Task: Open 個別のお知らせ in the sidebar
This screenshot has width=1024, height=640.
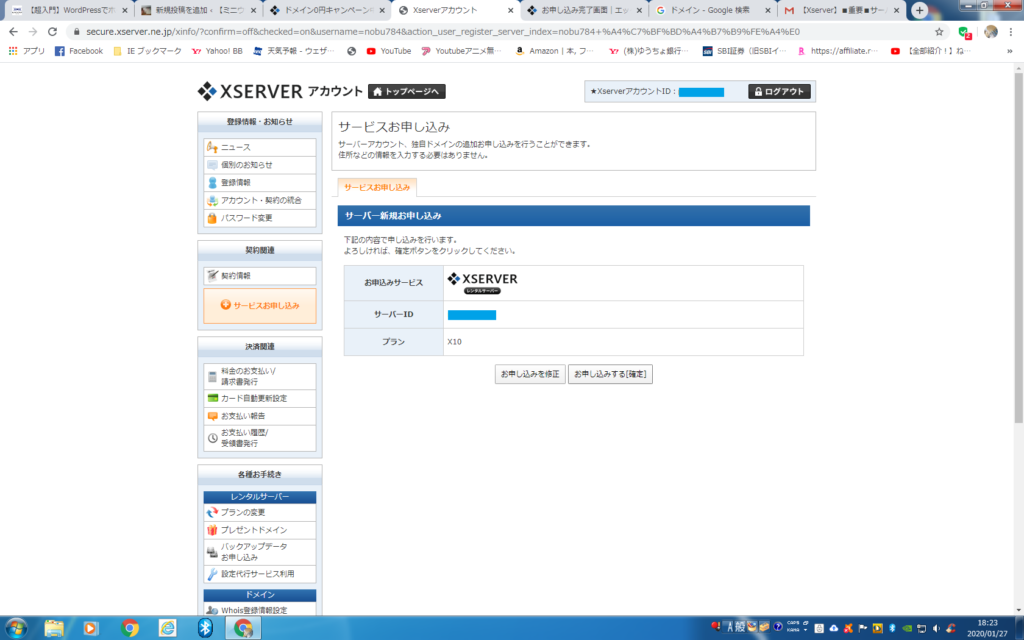Action: (246, 165)
